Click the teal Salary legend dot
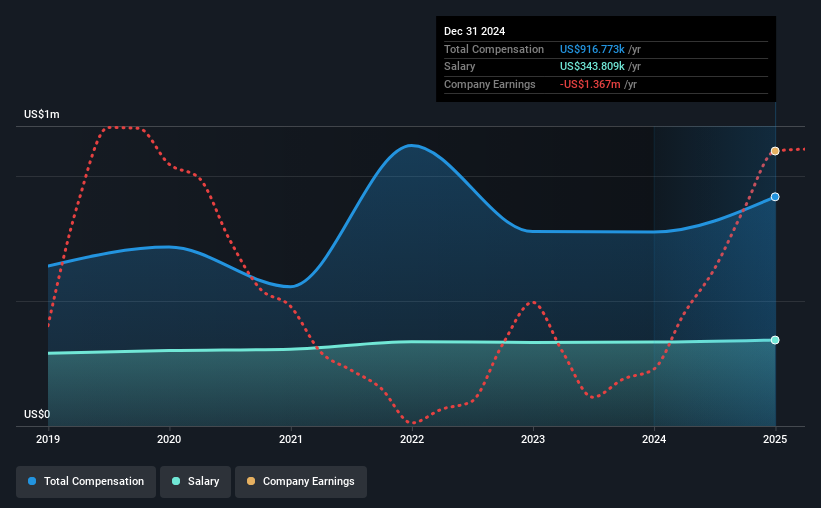This screenshot has height=508, width=821. (x=176, y=481)
